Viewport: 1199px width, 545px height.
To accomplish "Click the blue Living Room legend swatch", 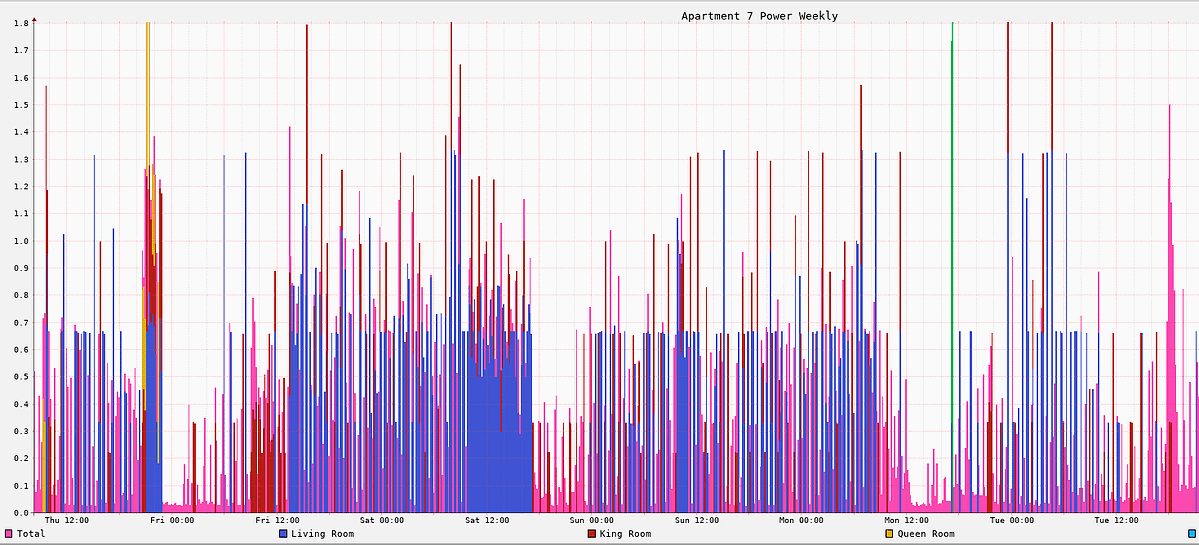I will click(283, 534).
